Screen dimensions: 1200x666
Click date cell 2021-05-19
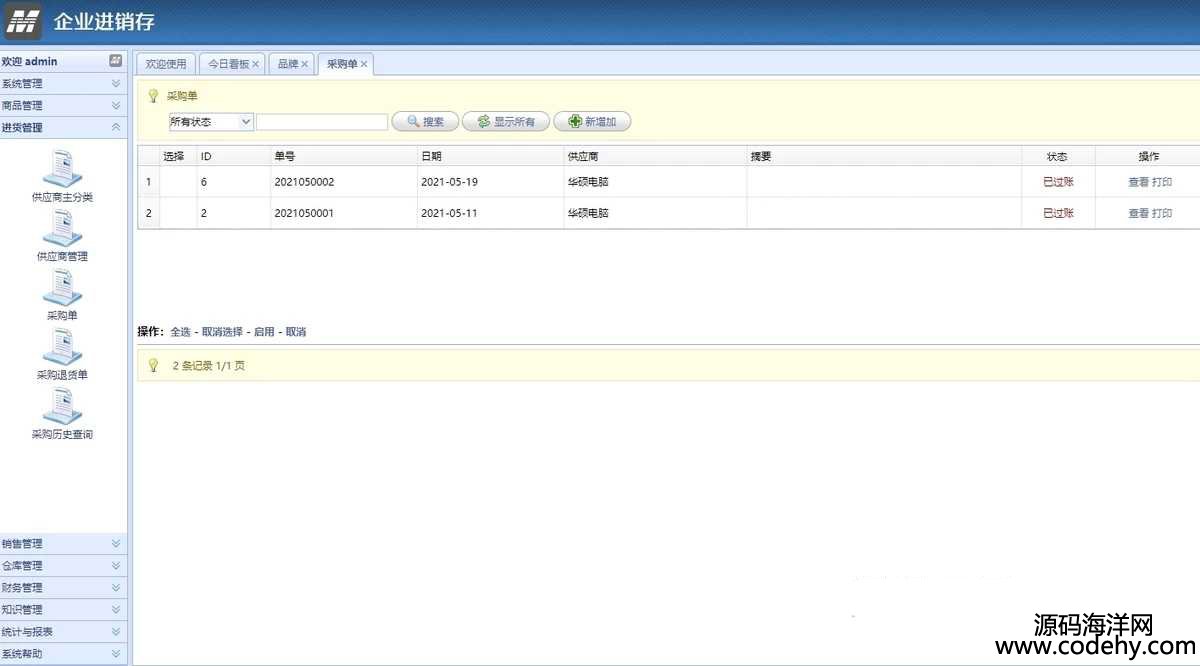pyautogui.click(x=449, y=182)
